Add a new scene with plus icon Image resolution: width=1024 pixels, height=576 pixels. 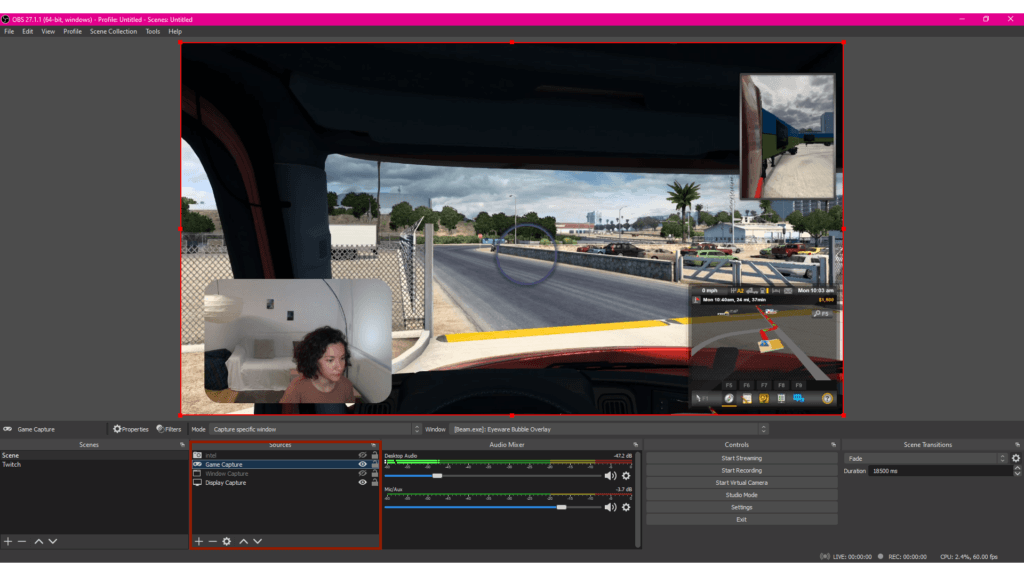pos(8,541)
